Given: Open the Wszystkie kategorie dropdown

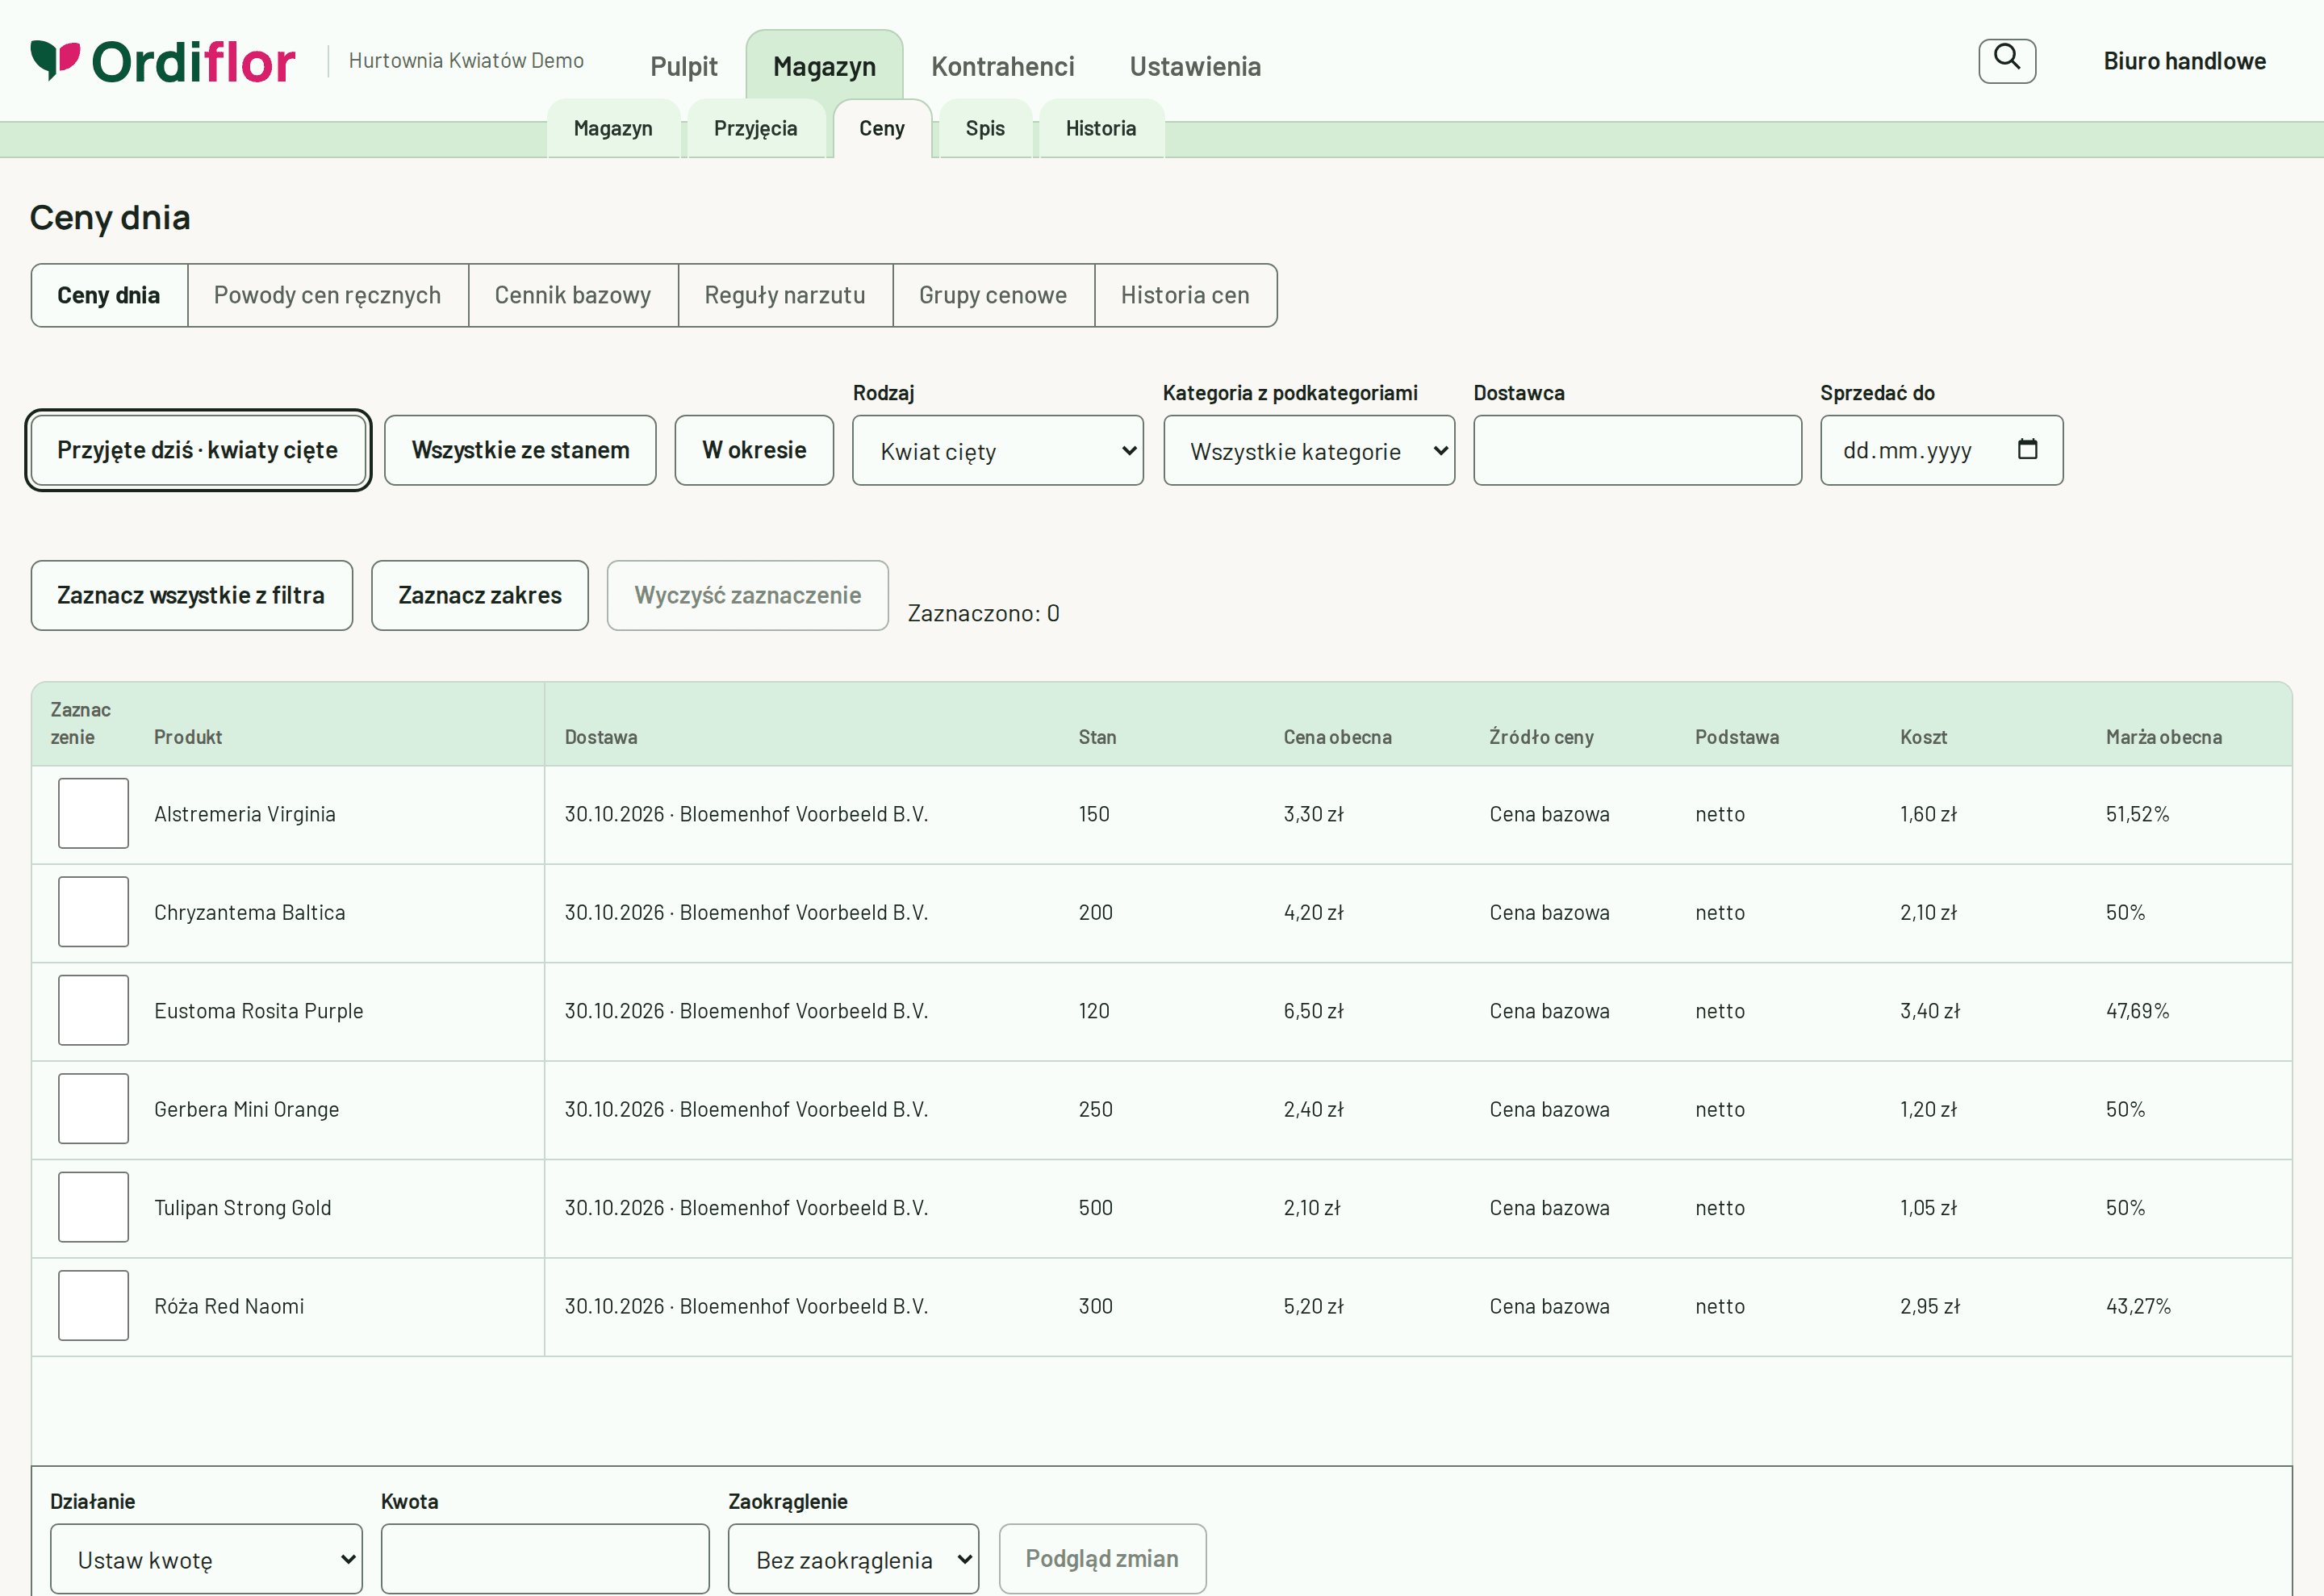Looking at the screenshot, I should click(x=1308, y=451).
